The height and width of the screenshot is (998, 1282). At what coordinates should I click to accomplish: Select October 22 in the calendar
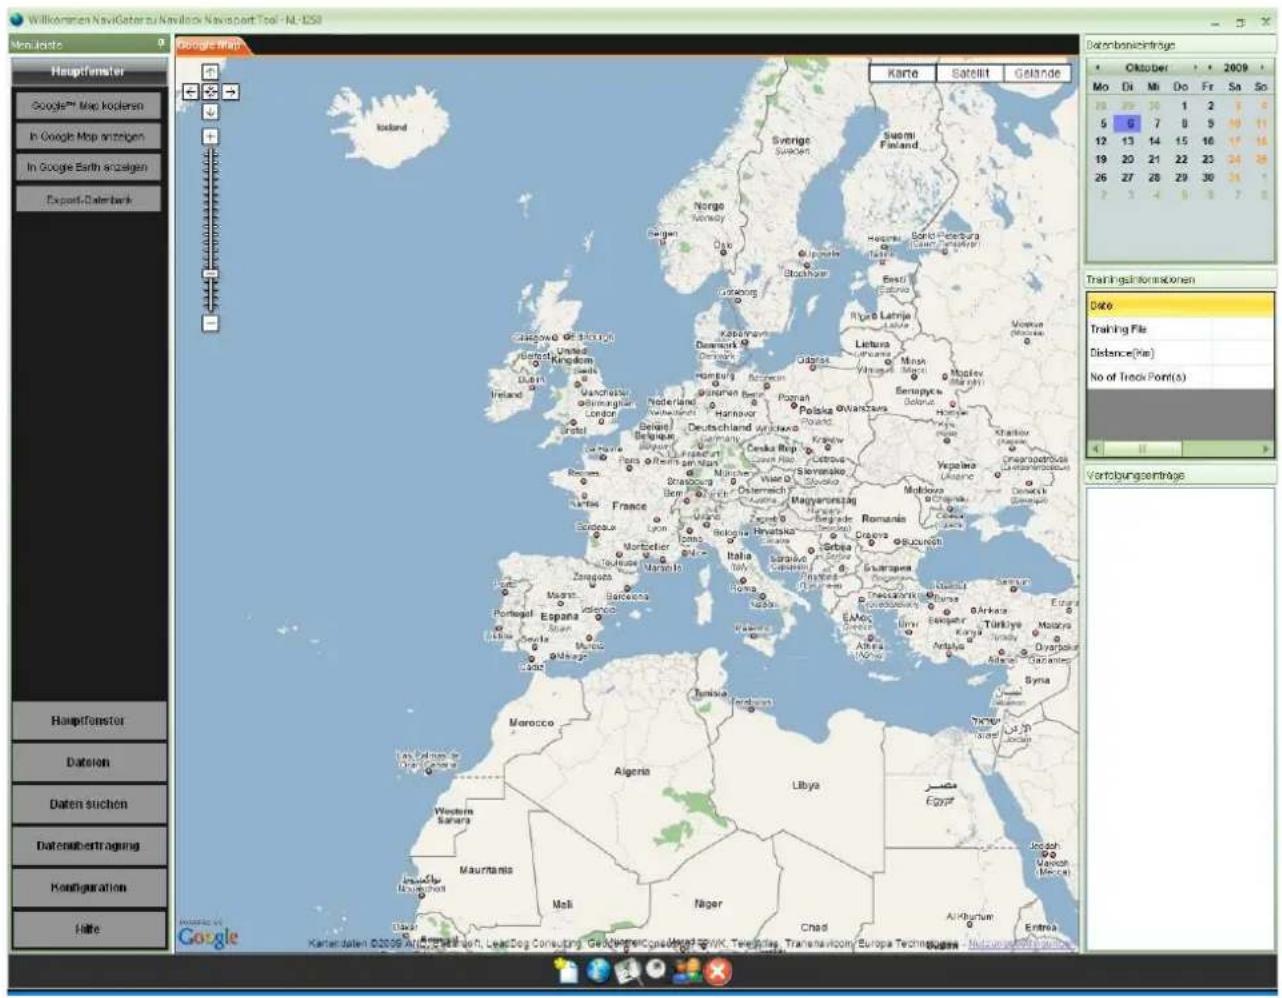pyautogui.click(x=1181, y=159)
